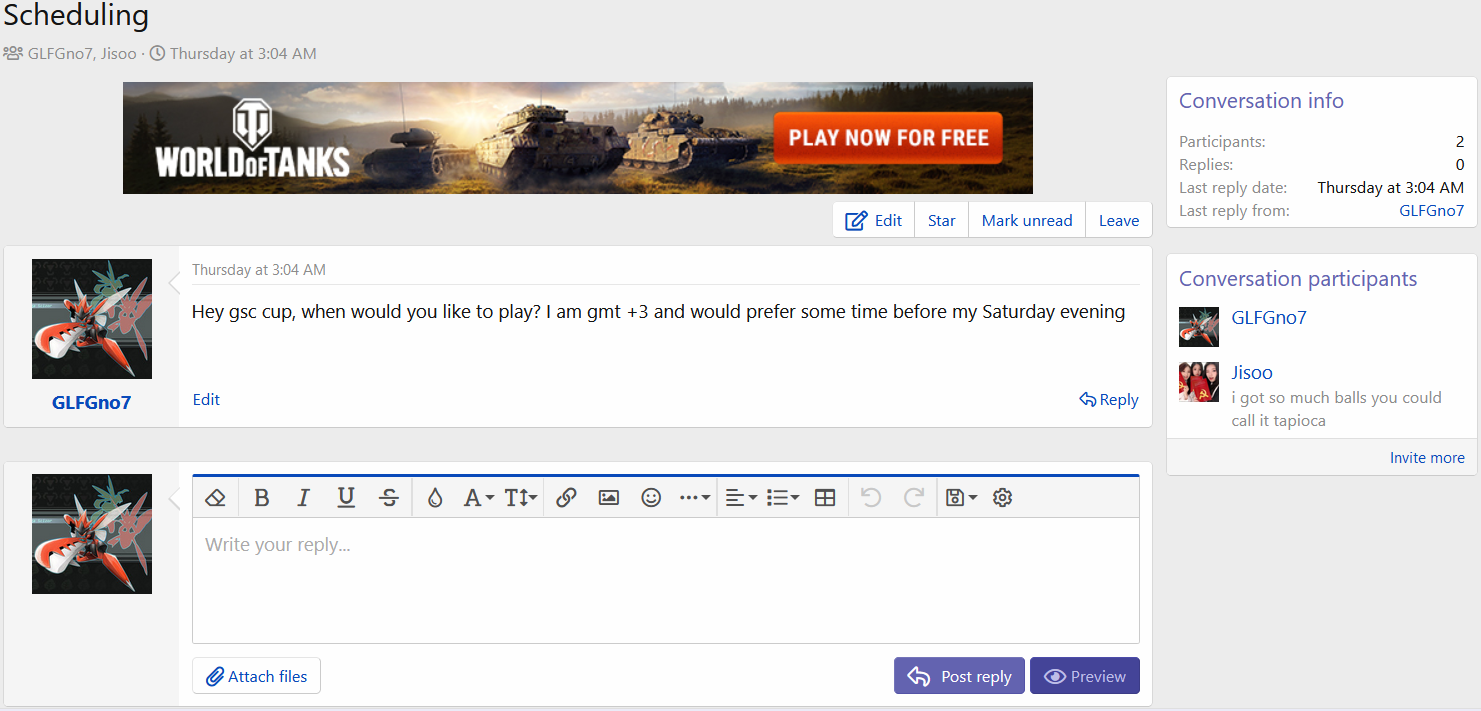The height and width of the screenshot is (711, 1481).
Task: Click the undo arrow in editor toolbar
Action: [x=871, y=497]
